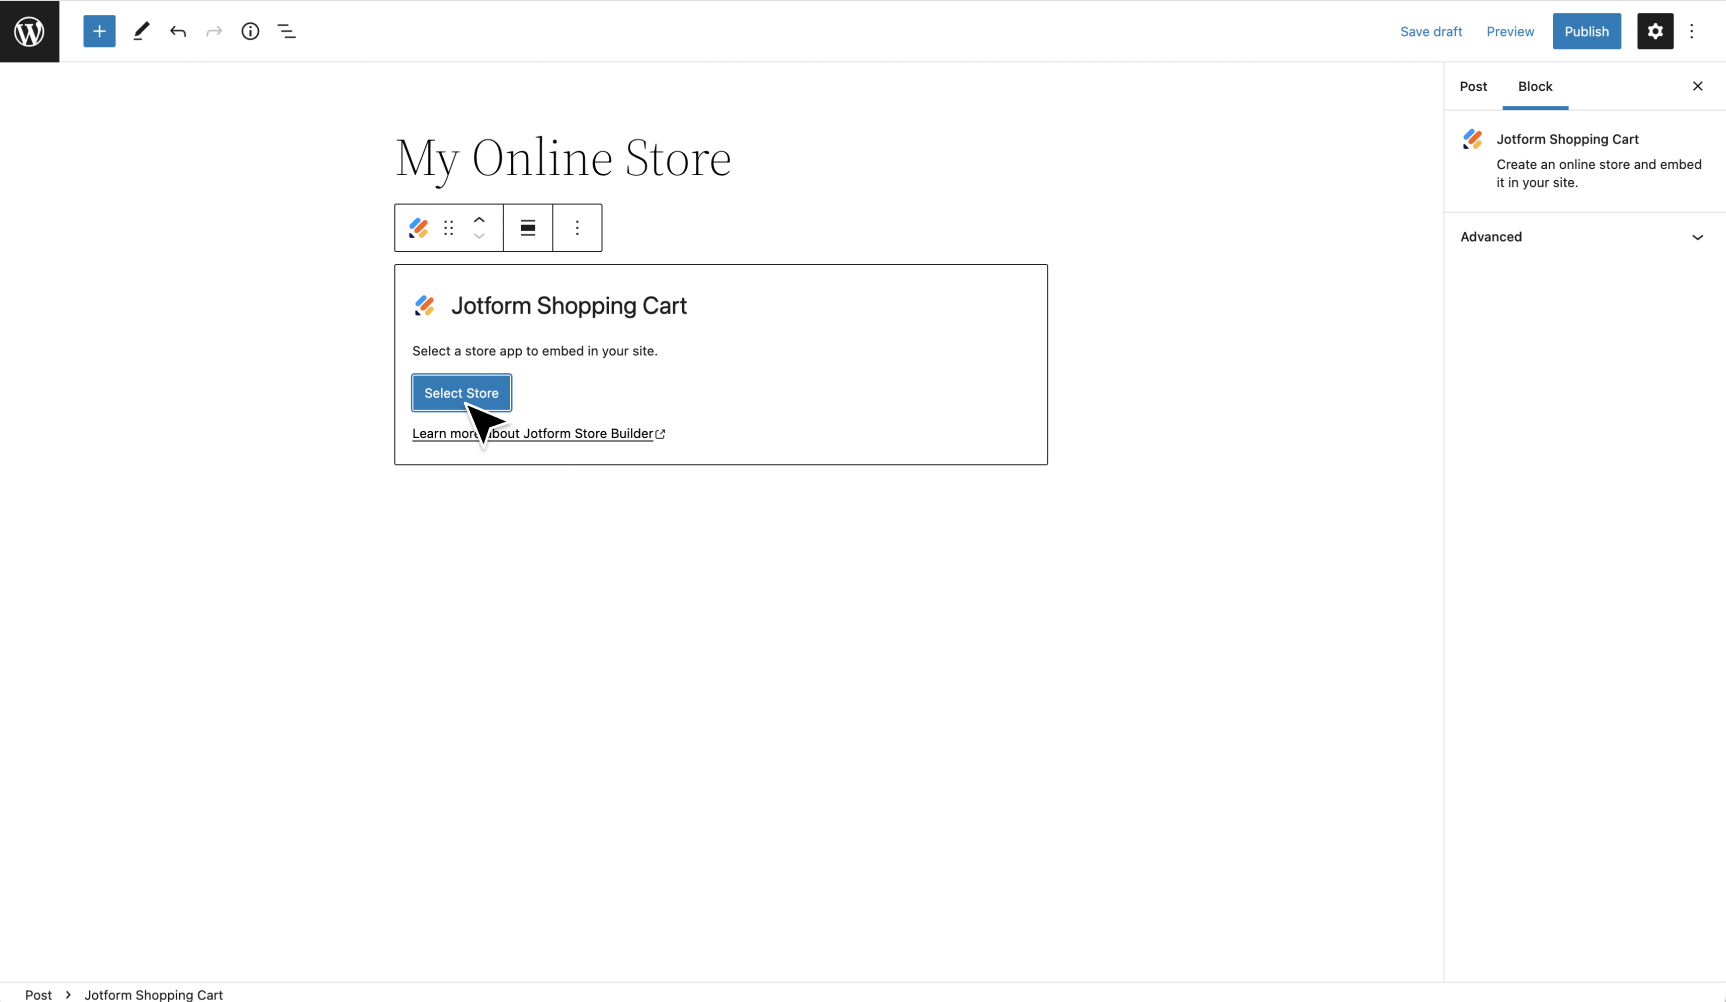Close the settings sidebar
1726x1002 pixels.
1698,86
